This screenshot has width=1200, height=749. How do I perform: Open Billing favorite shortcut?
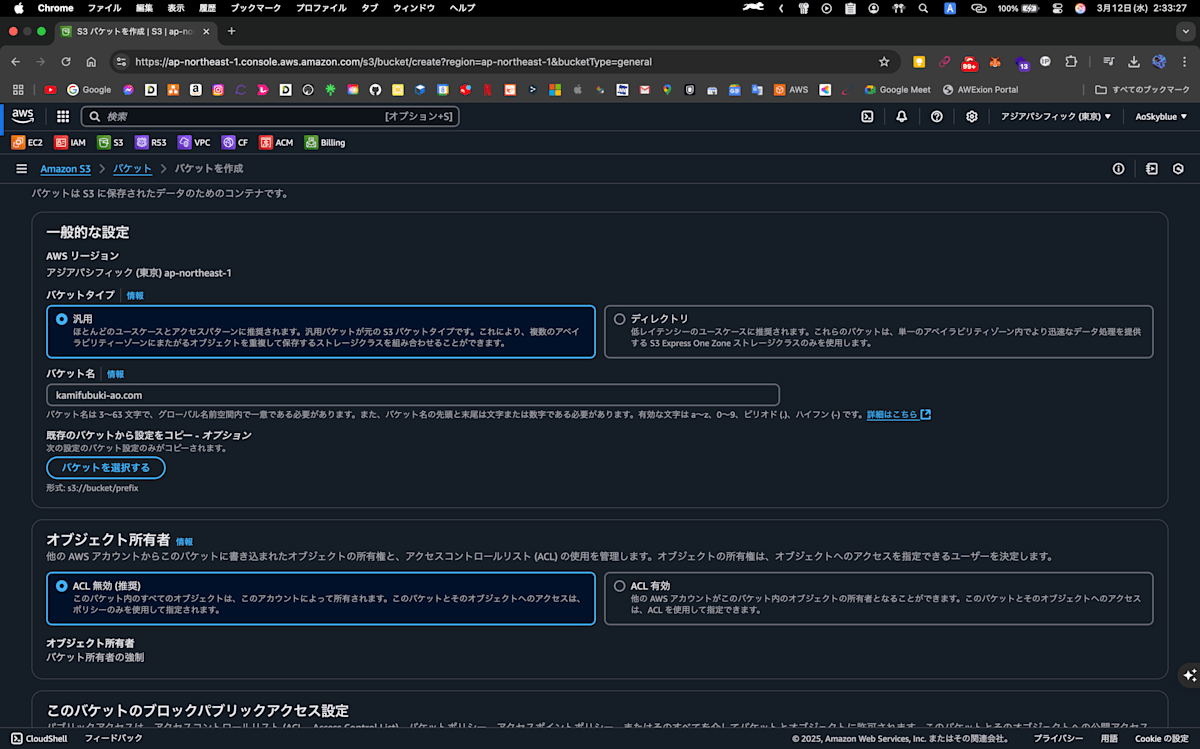click(x=325, y=142)
